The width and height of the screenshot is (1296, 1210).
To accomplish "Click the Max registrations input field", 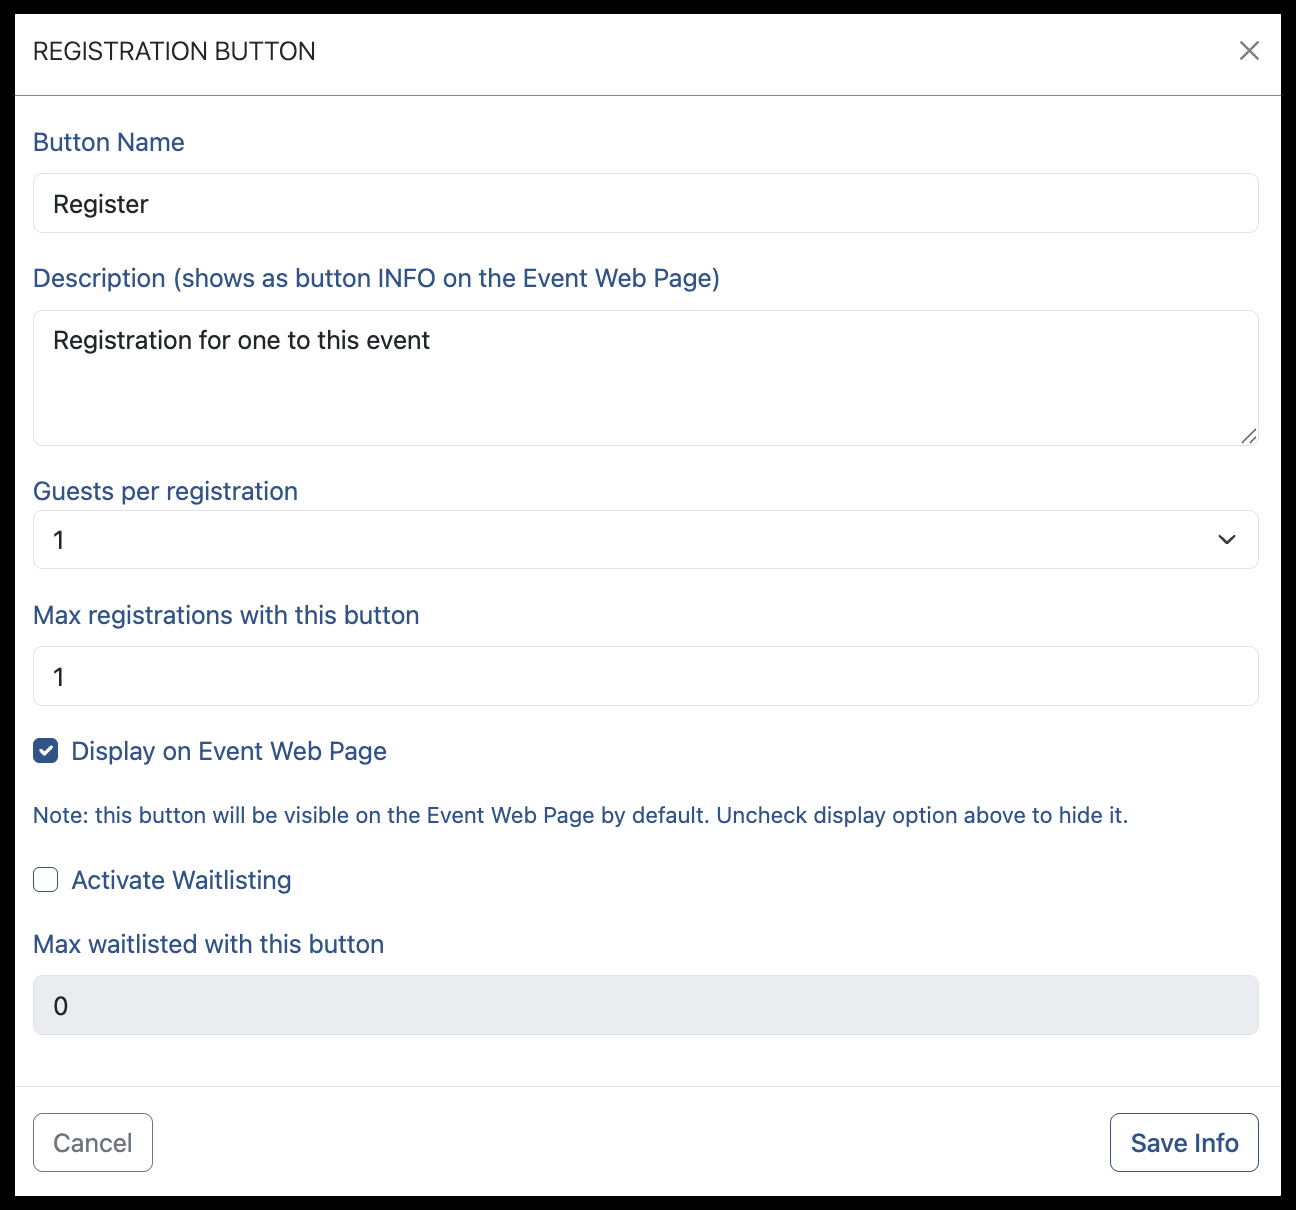I will [646, 676].
